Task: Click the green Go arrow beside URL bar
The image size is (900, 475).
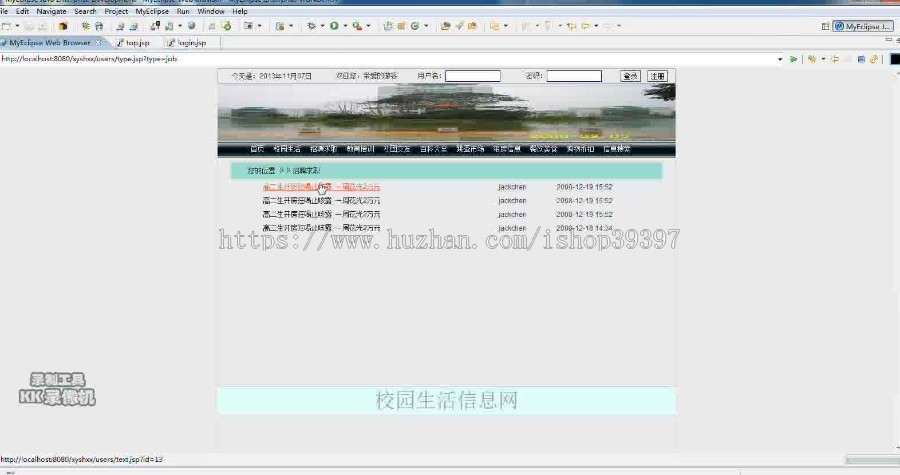Action: (x=793, y=59)
